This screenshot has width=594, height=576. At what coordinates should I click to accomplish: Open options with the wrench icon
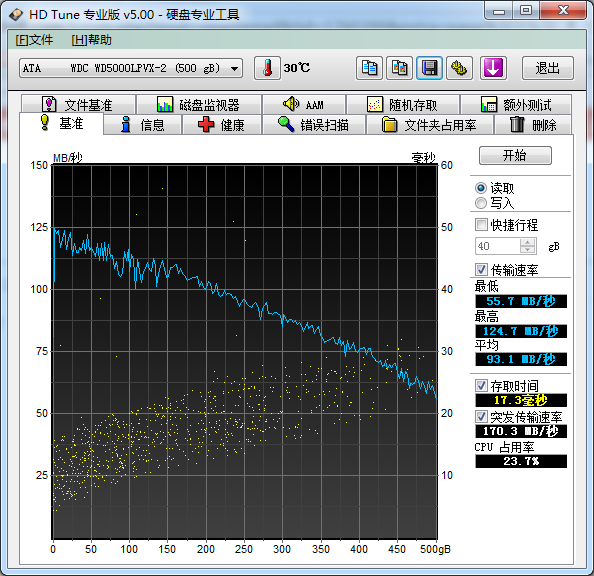coord(459,68)
